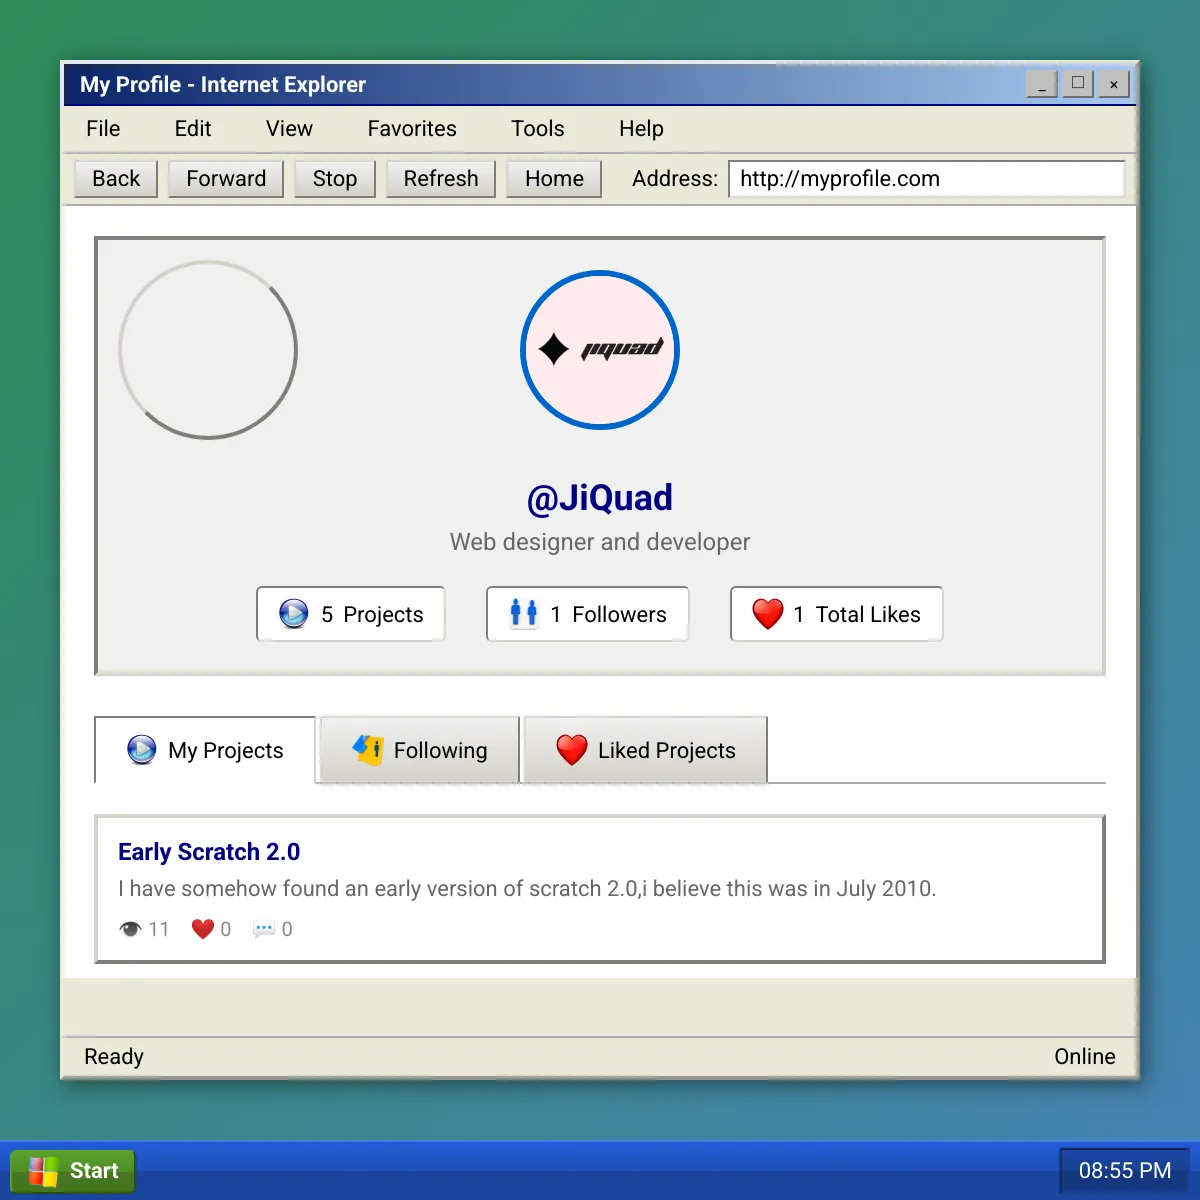Stop the page loading
1200x1200 pixels.
click(335, 179)
